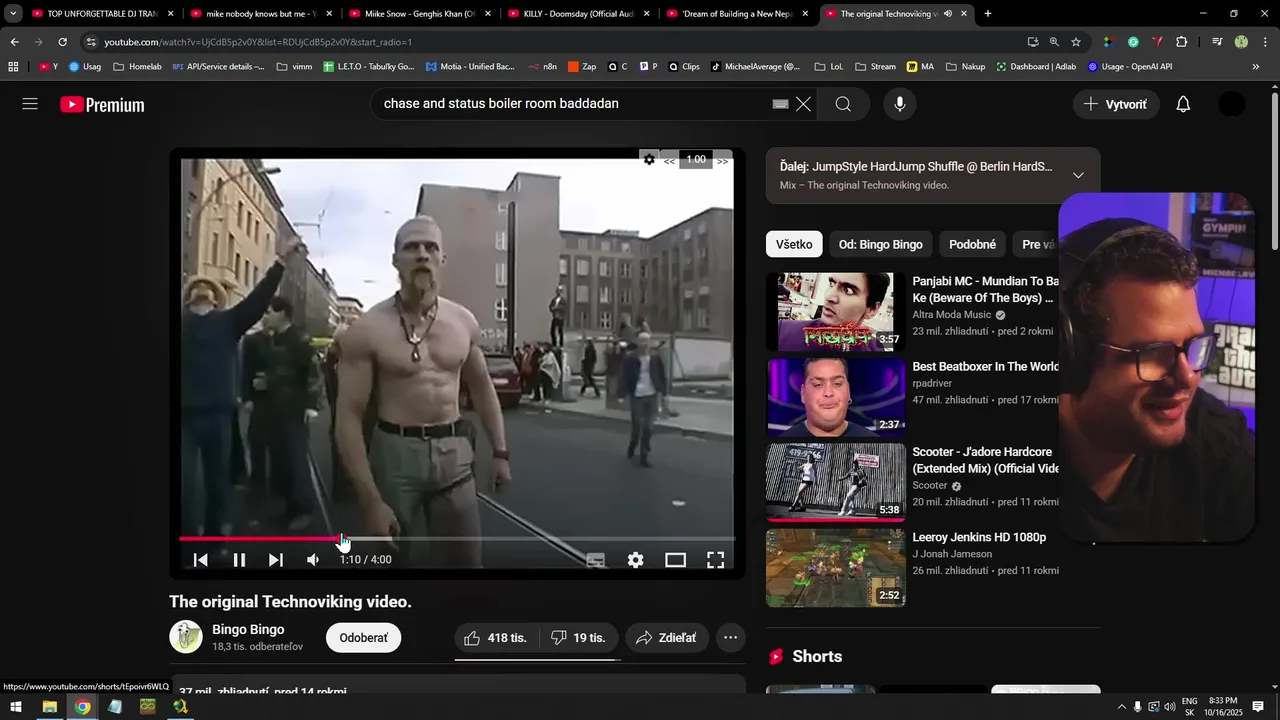
Task: Open the tab search dropdown arrow
Action: pos(13,14)
